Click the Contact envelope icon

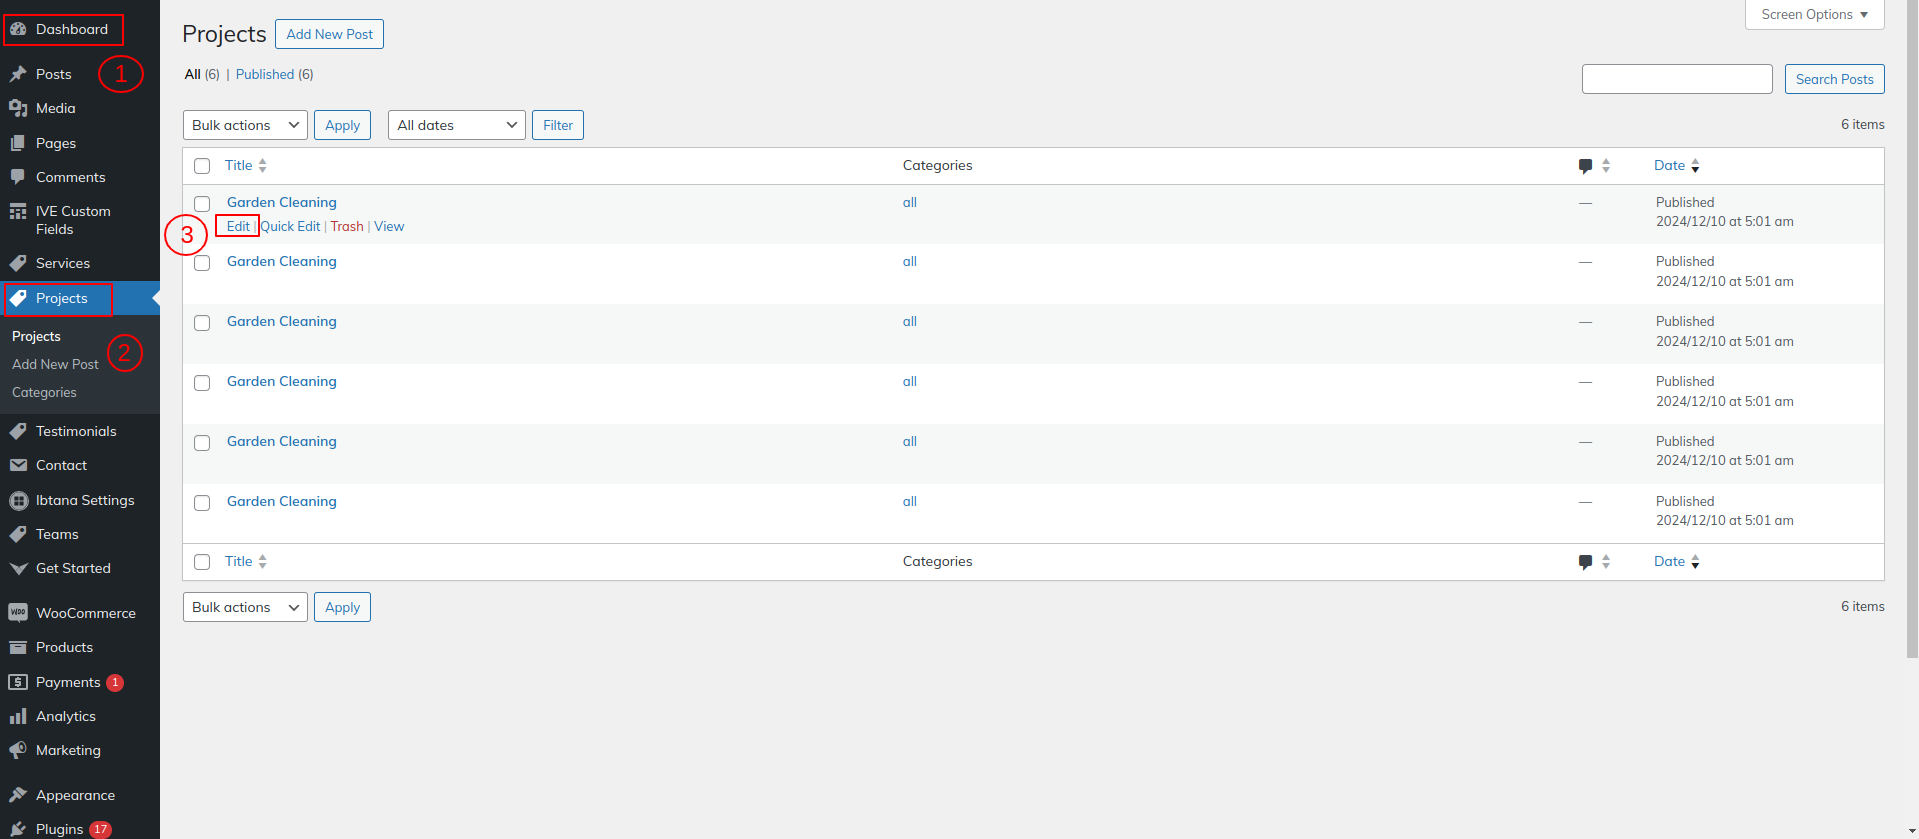point(18,465)
